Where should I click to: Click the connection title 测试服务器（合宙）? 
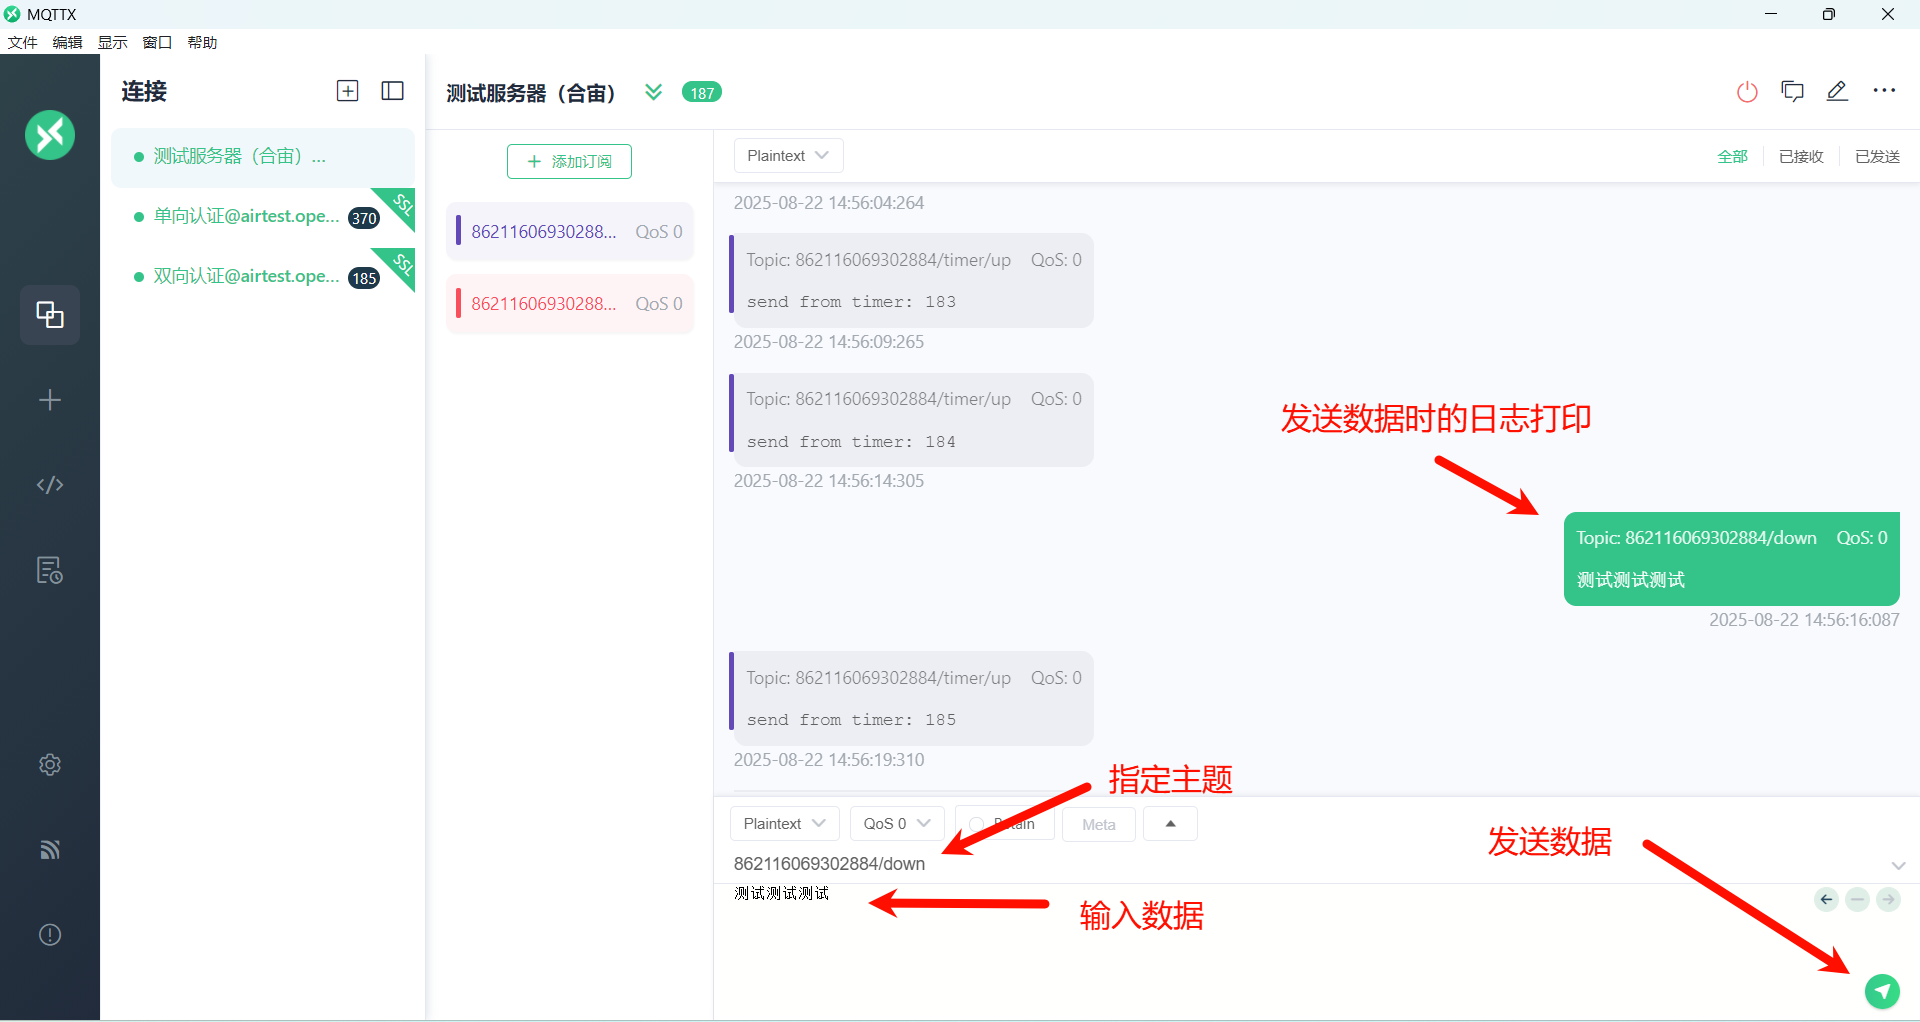click(531, 93)
